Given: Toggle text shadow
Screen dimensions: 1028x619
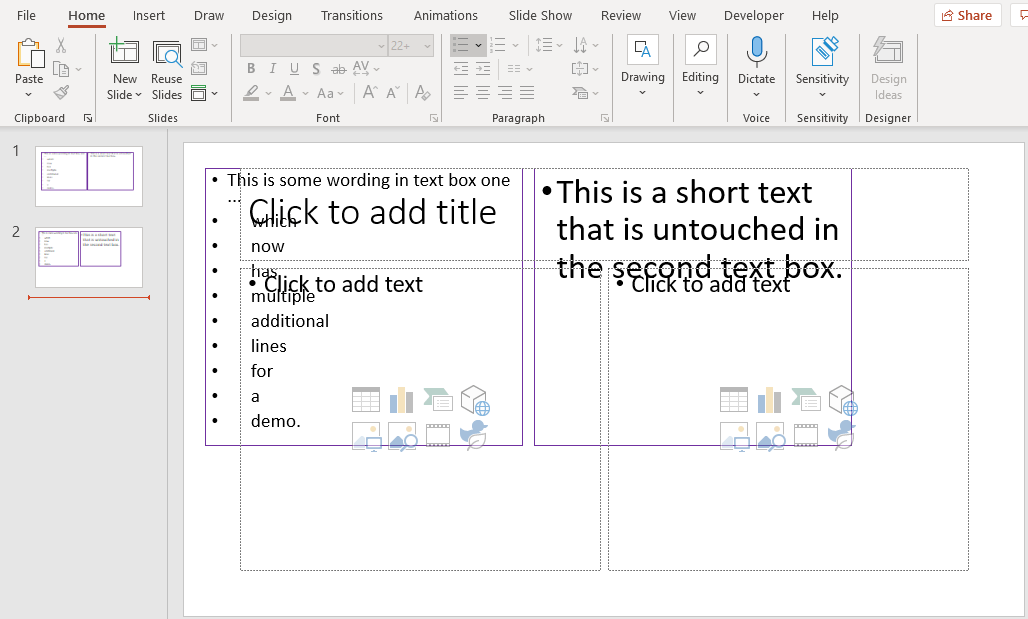Looking at the screenshot, I should pyautogui.click(x=316, y=68).
